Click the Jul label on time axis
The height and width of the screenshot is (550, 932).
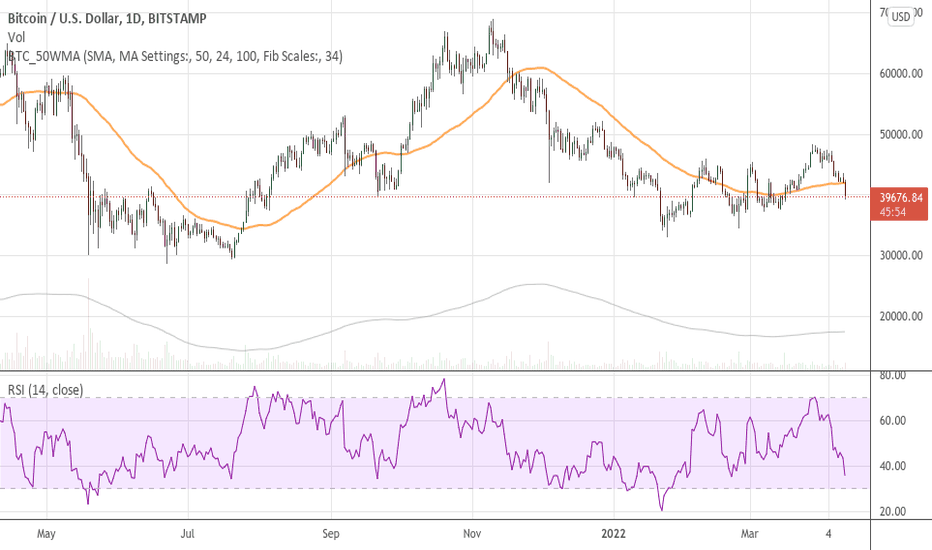click(190, 535)
